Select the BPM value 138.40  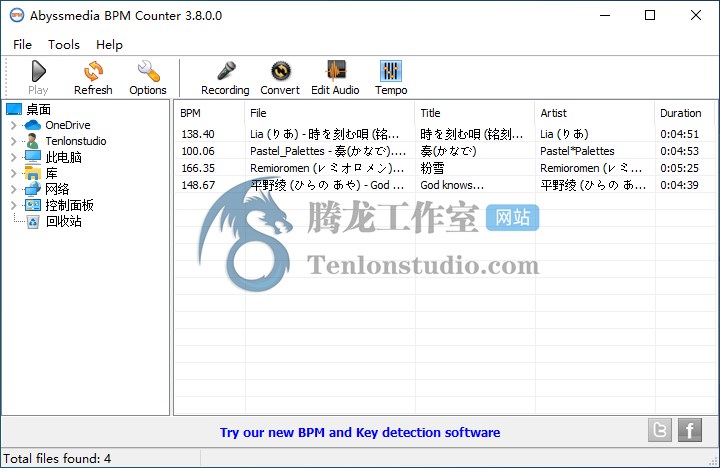coord(198,134)
